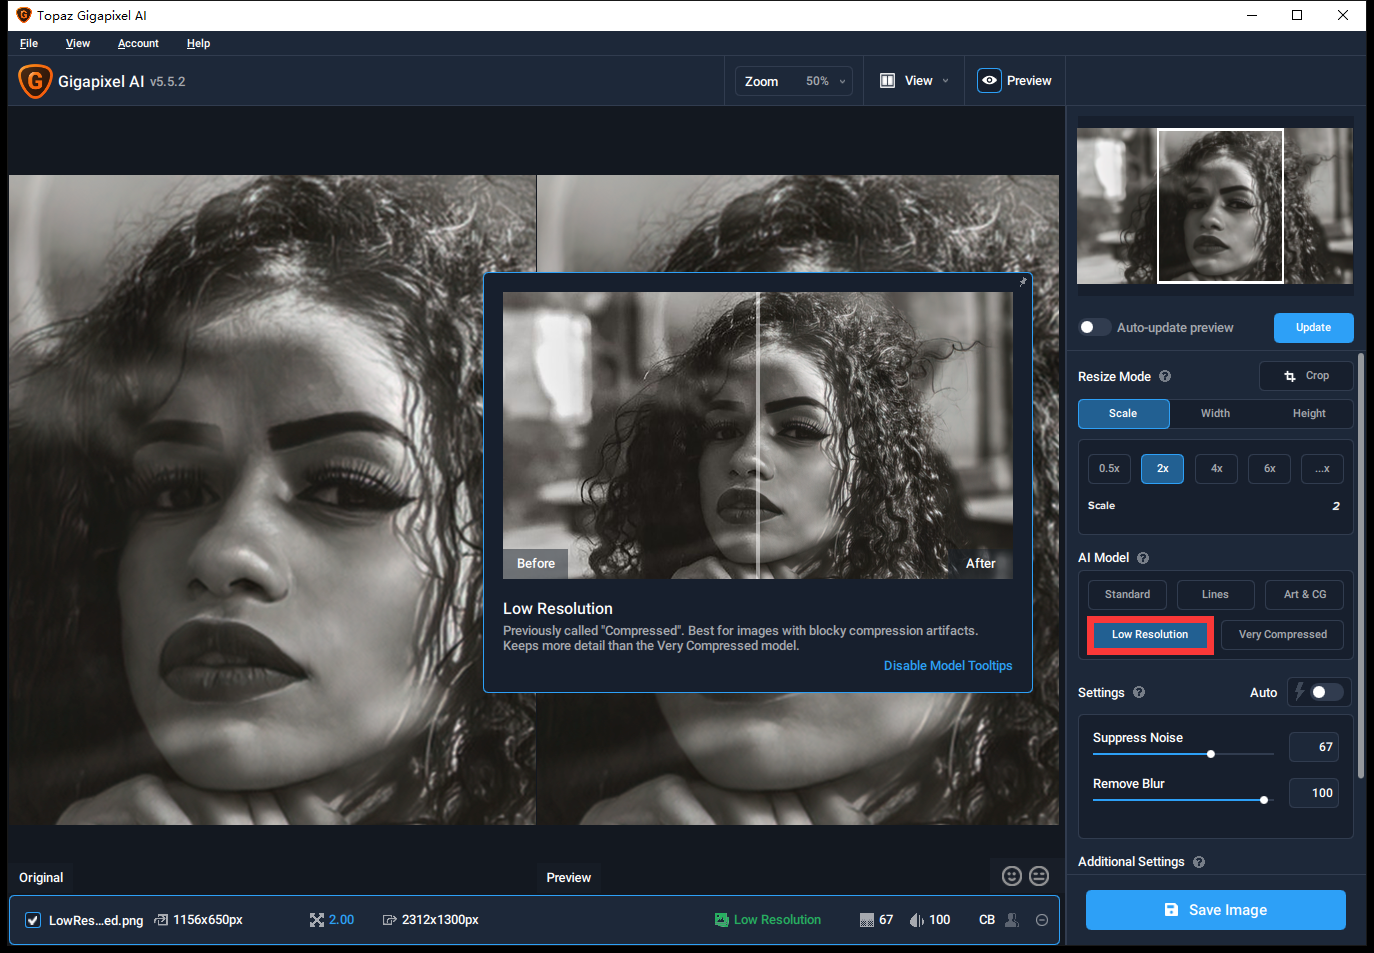This screenshot has width=1374, height=953.
Task: Switch to the Width resize tab
Action: pyautogui.click(x=1215, y=414)
